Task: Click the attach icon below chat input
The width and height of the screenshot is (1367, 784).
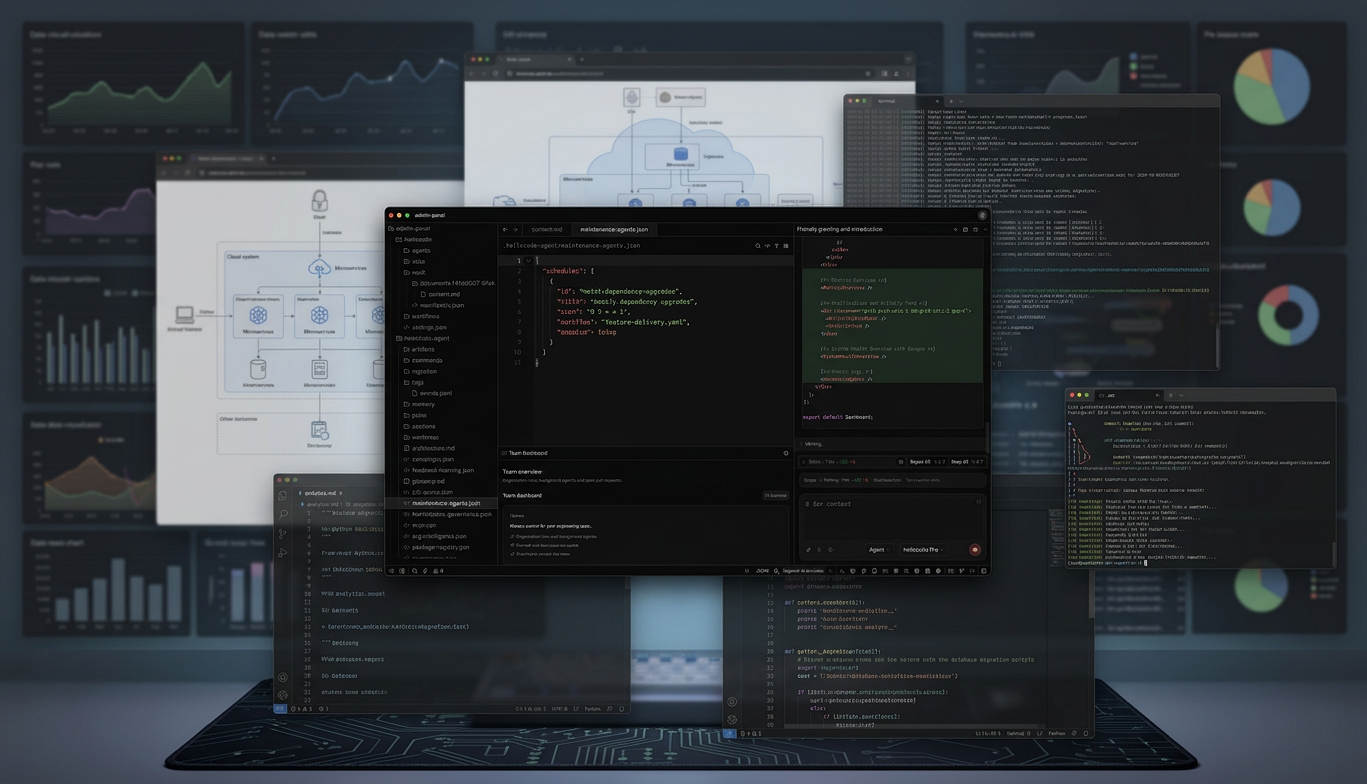Action: [809, 549]
